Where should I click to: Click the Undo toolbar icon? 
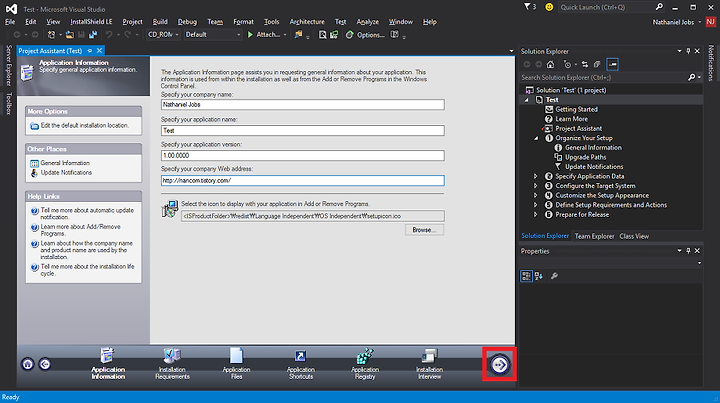[109, 34]
